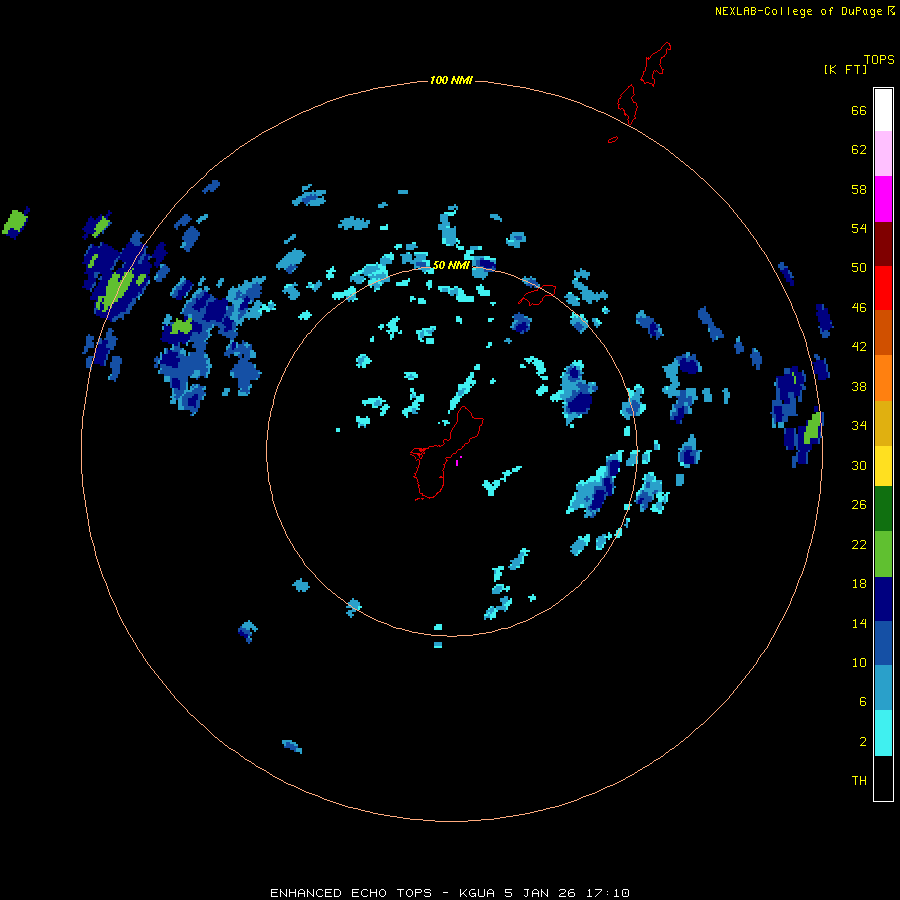Click the 'TOPS' legend title
Viewport: 900px width, 900px height.
pos(879,60)
